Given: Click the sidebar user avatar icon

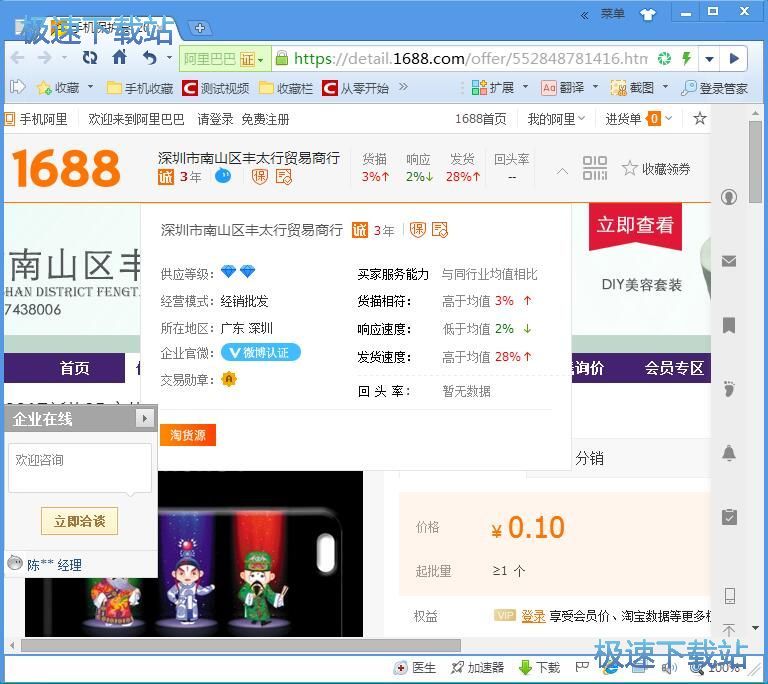Looking at the screenshot, I should (729, 197).
